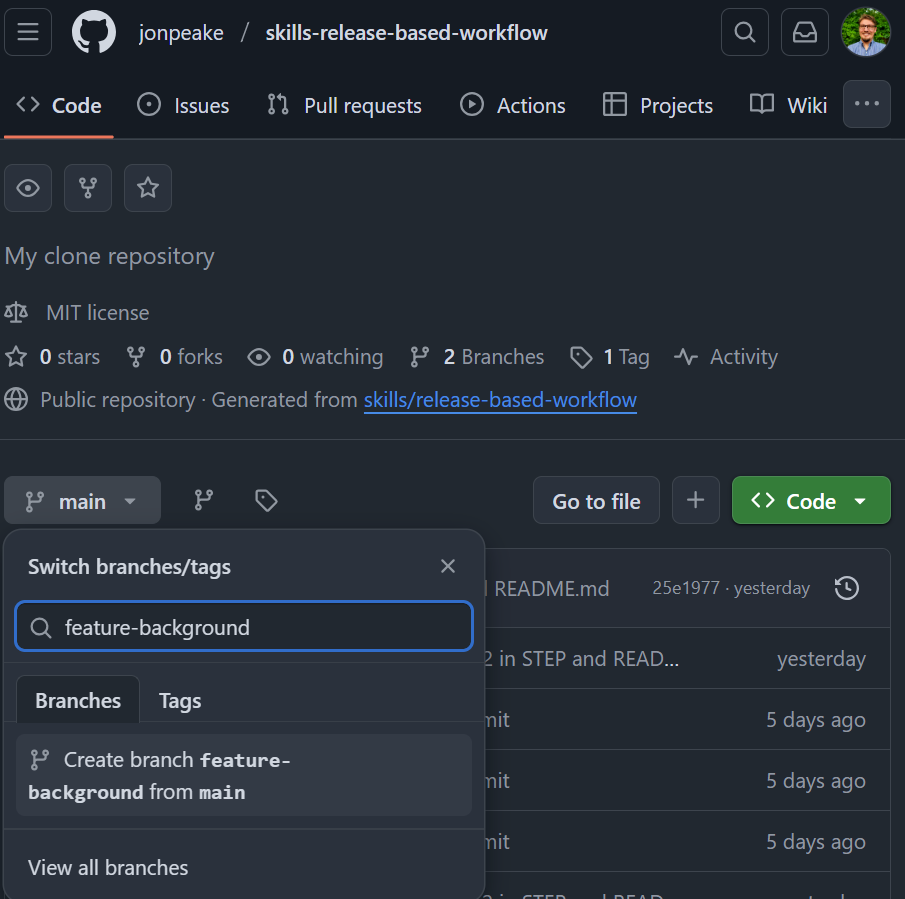Viewport: 905px width, 899px height.
Task: Open the skills/release-based-workflow template link
Action: 500,400
